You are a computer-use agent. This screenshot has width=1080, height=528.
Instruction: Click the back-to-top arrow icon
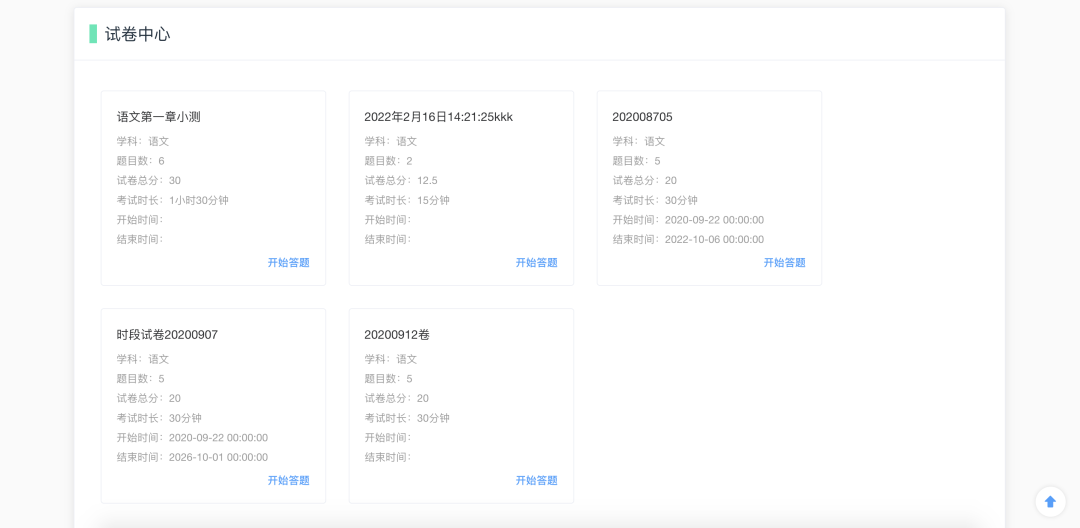(1050, 501)
